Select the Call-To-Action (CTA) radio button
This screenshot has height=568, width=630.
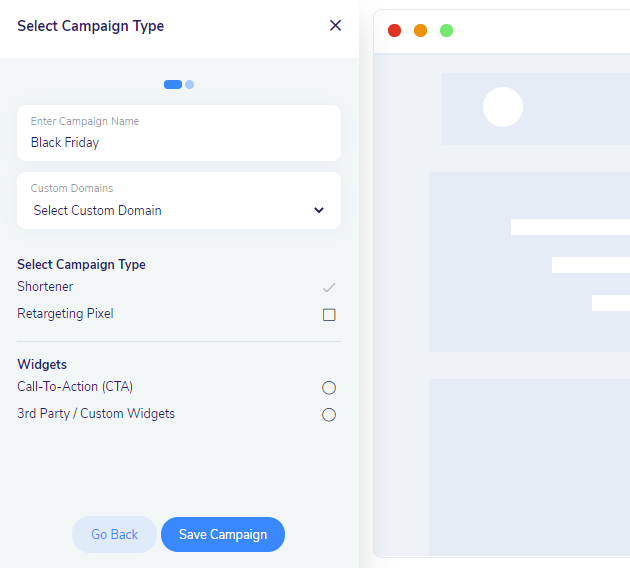(329, 388)
